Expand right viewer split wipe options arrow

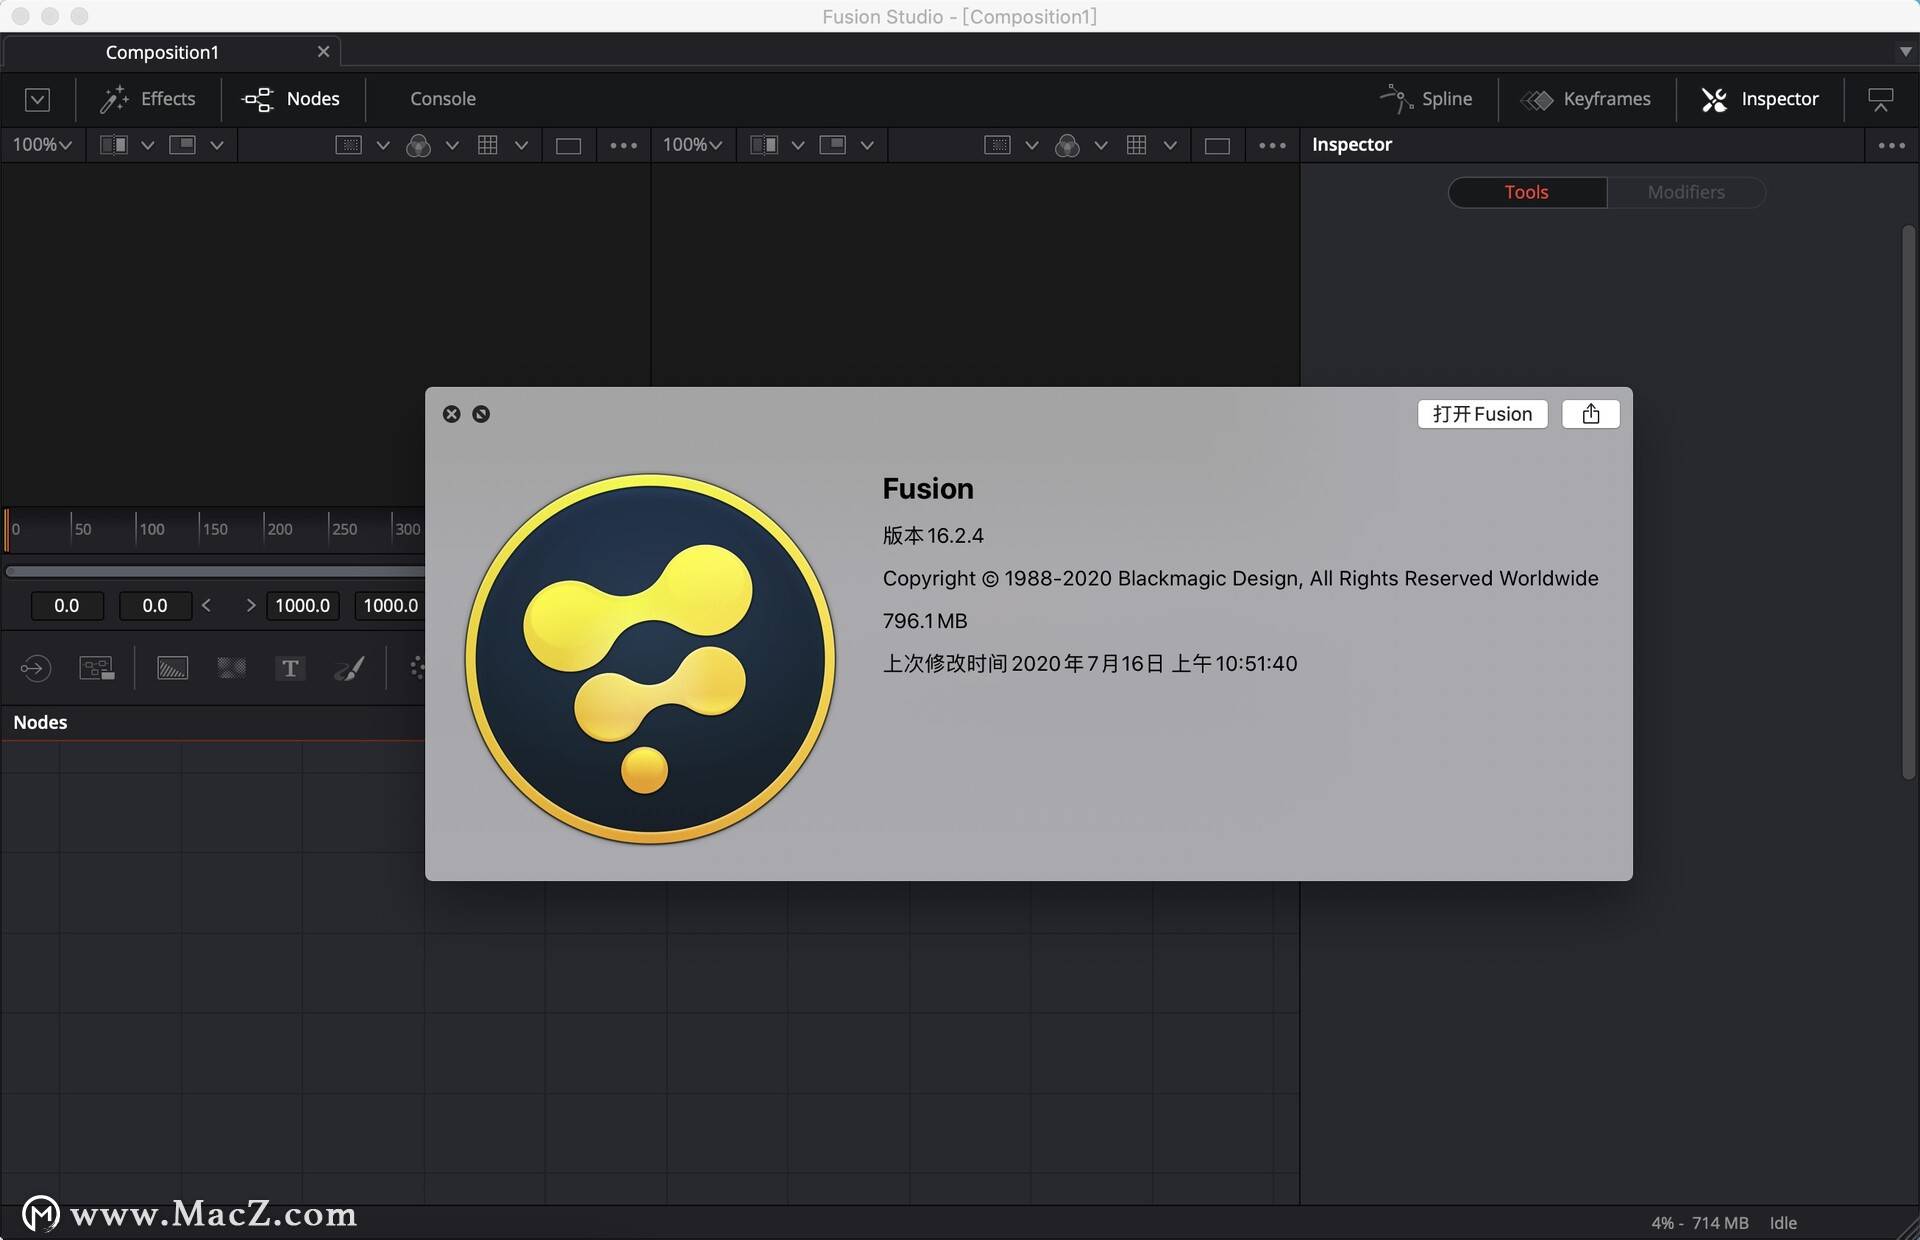pos(798,146)
